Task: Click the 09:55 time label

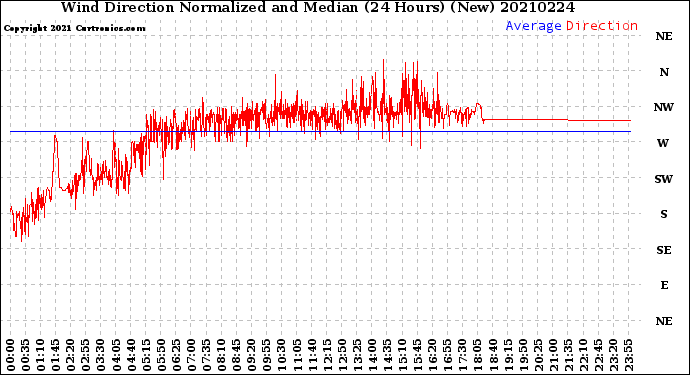Action: (x=267, y=355)
